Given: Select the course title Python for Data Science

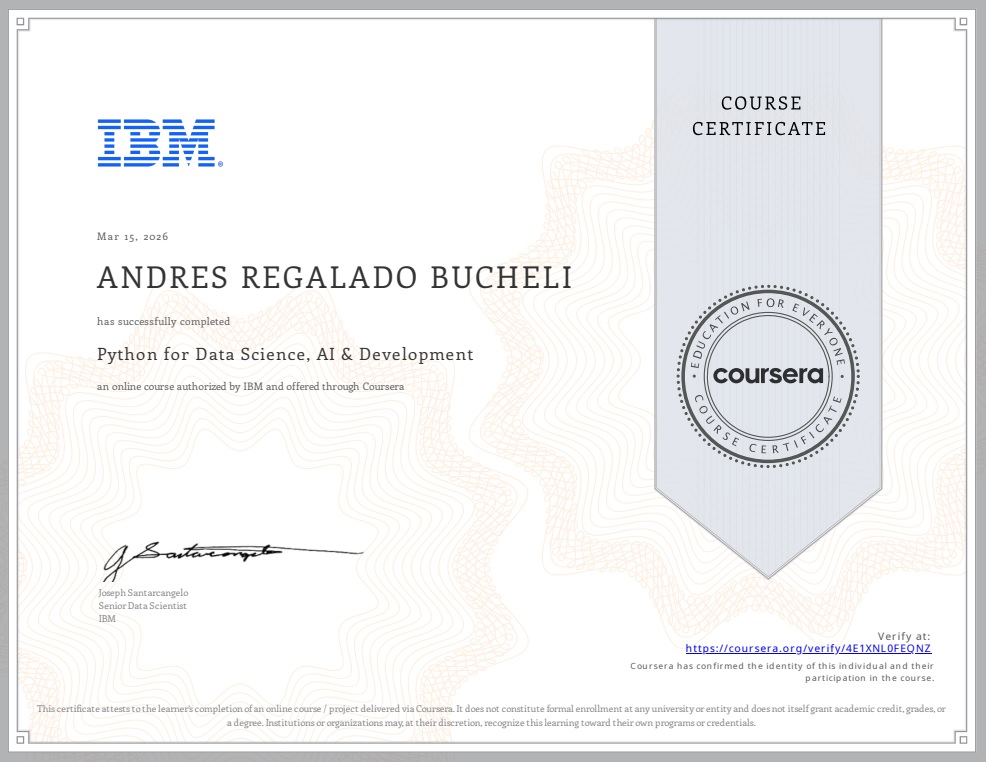Looking at the screenshot, I should (x=285, y=353).
